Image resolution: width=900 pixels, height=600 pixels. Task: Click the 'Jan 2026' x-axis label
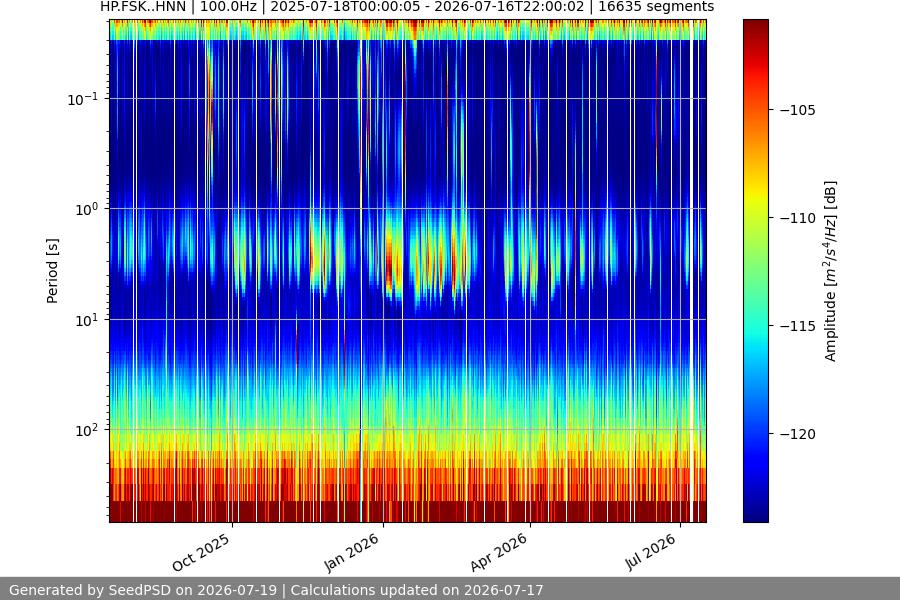click(x=351, y=552)
